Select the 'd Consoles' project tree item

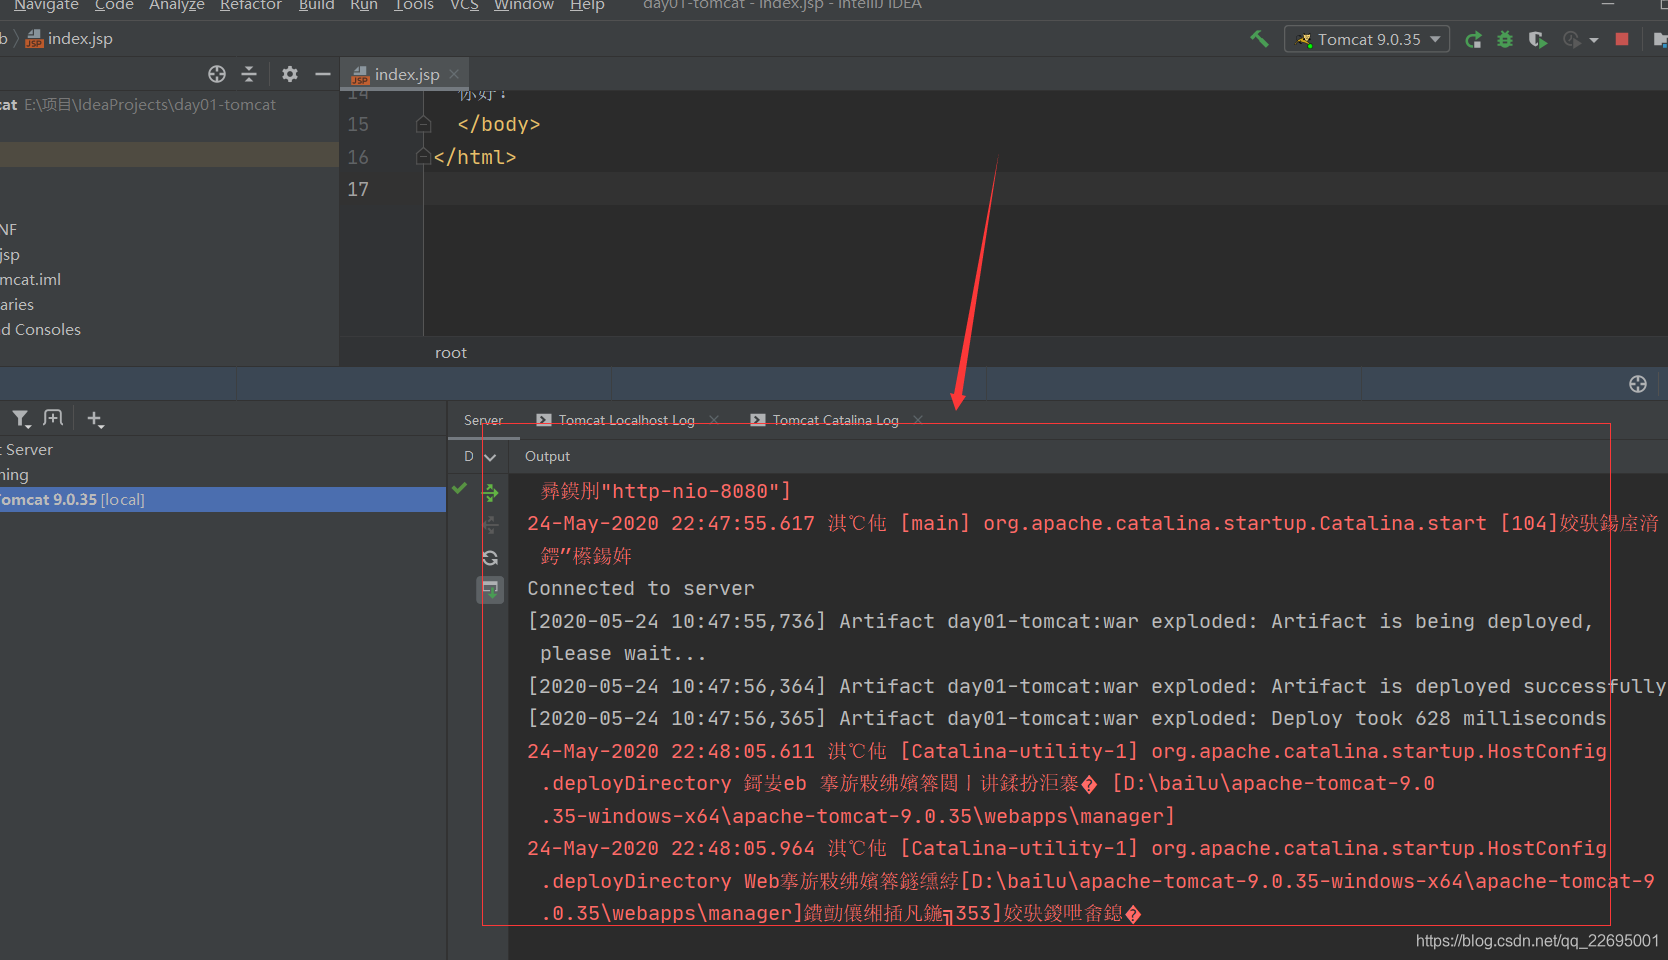coord(41,330)
